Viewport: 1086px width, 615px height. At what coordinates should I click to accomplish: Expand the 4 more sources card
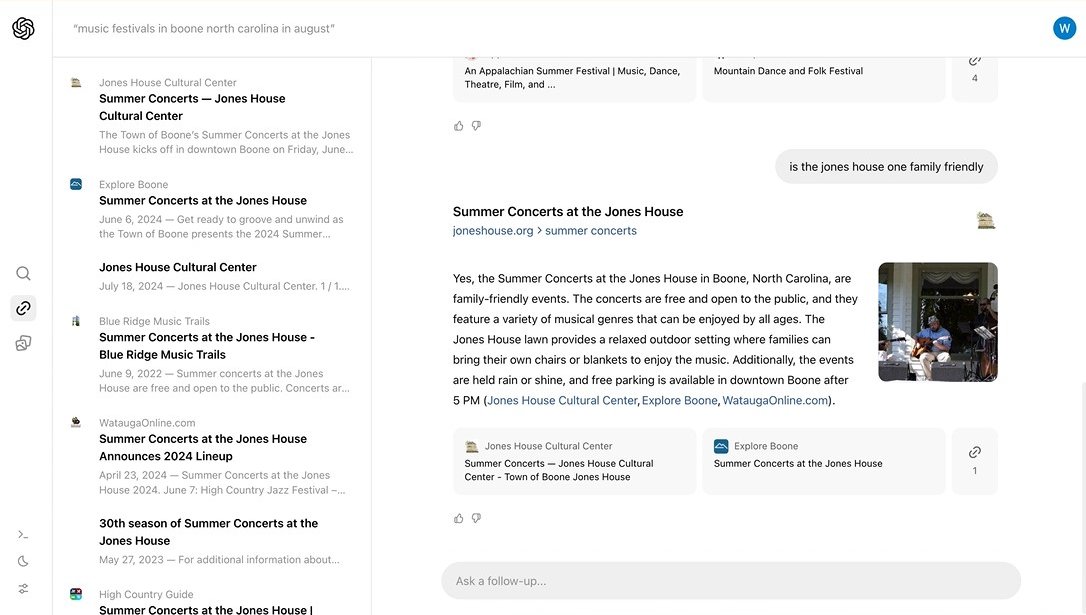974,69
